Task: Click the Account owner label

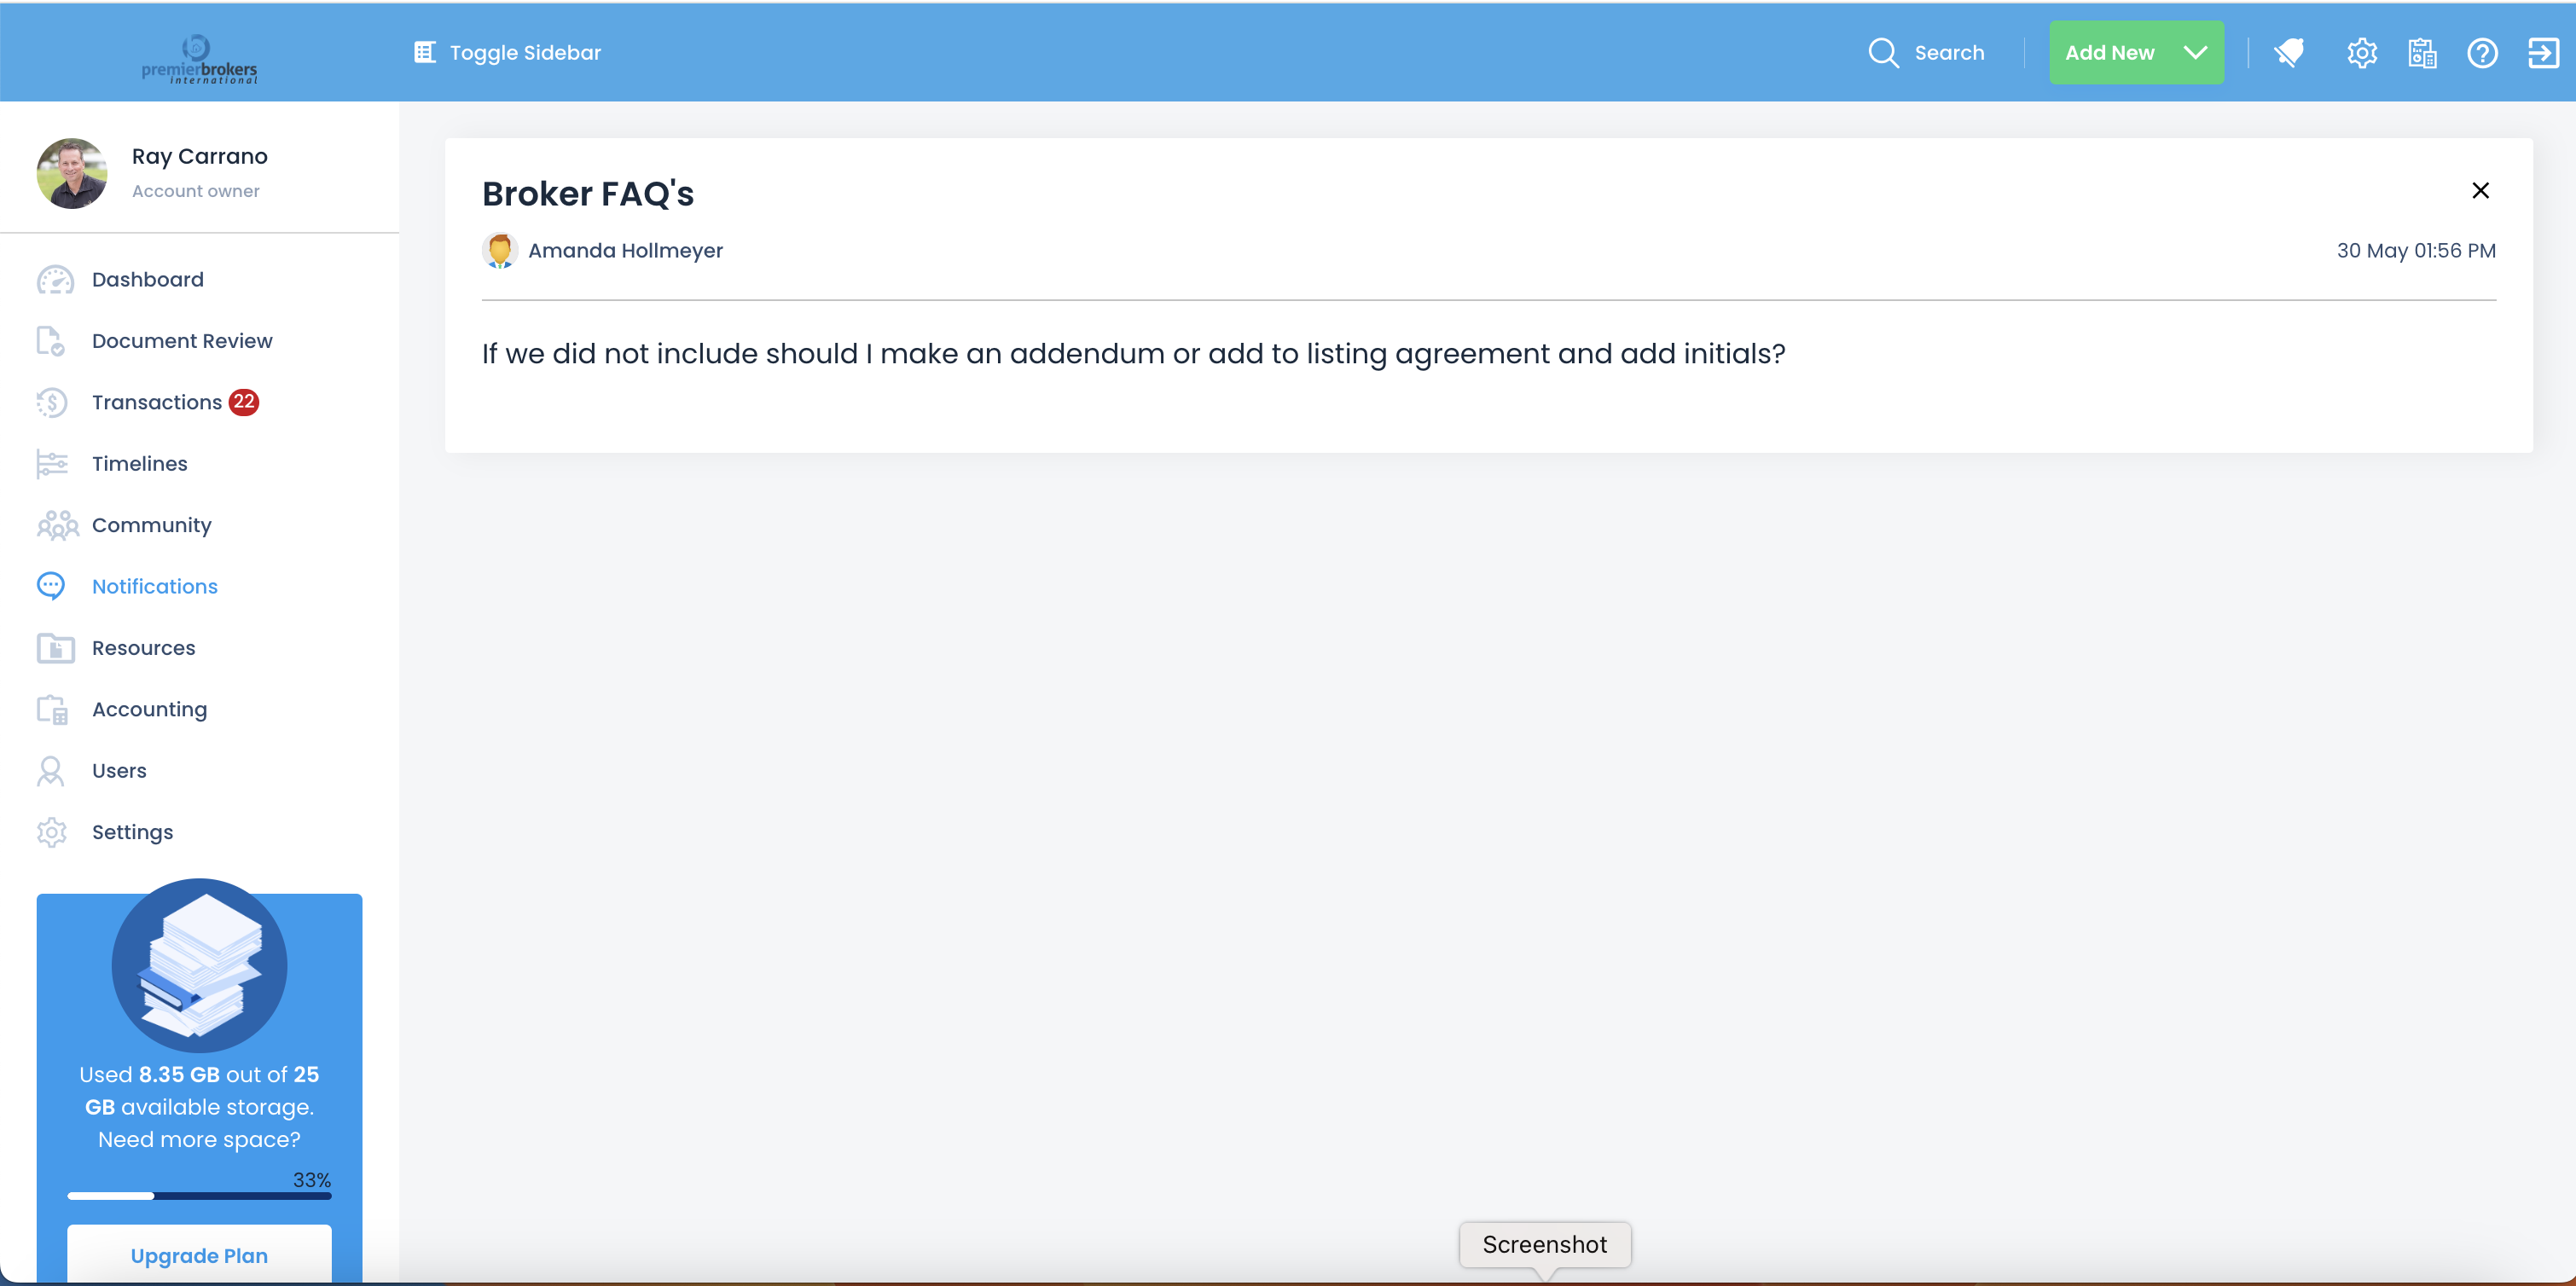Action: click(196, 191)
